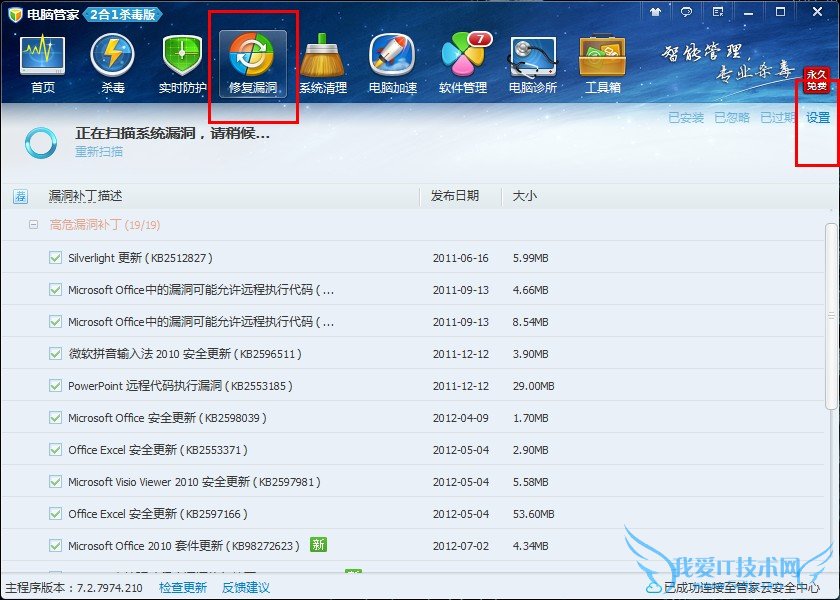Click the 电脑管家 shield logo
The image size is (840, 600).
(16, 14)
